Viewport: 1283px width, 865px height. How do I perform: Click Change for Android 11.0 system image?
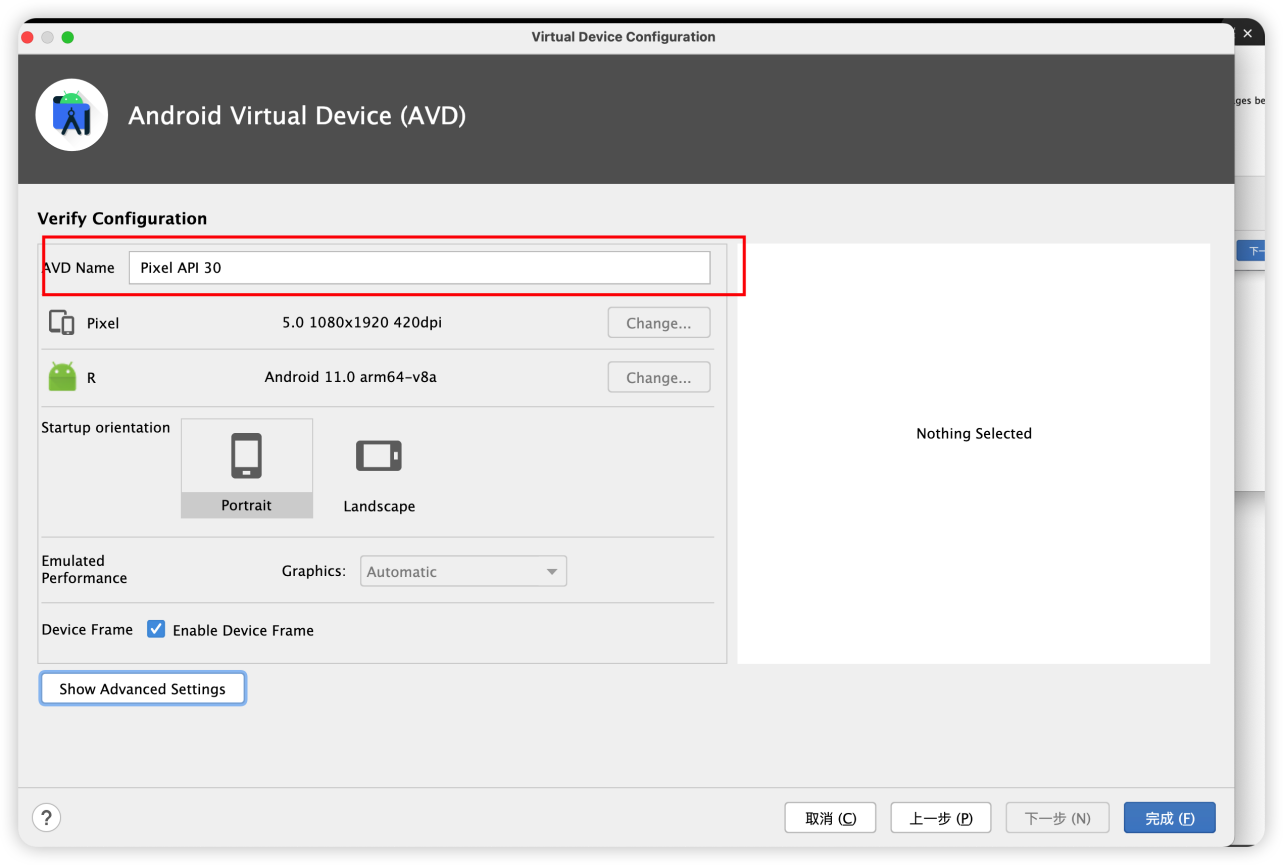(x=659, y=377)
